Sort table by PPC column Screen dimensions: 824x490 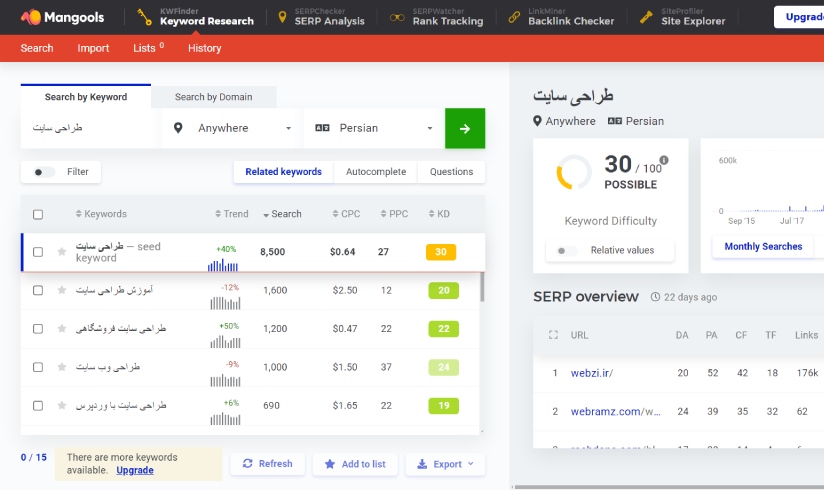[394, 214]
